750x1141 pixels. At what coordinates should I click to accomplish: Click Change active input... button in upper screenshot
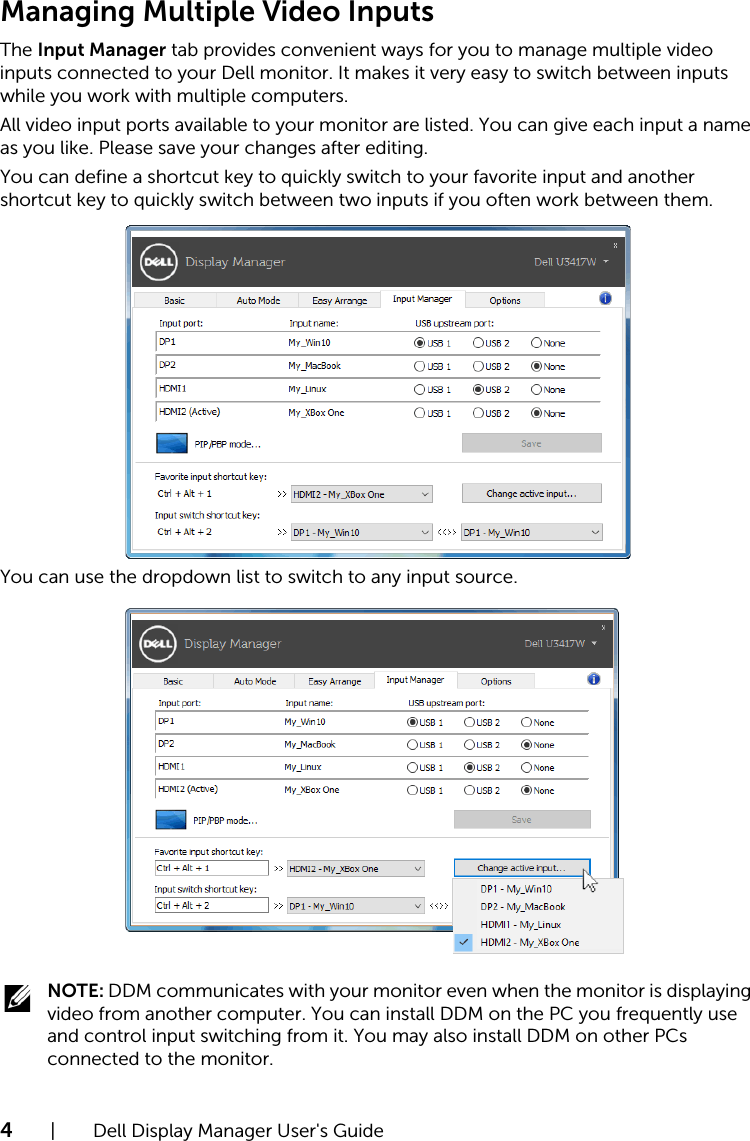coord(532,493)
